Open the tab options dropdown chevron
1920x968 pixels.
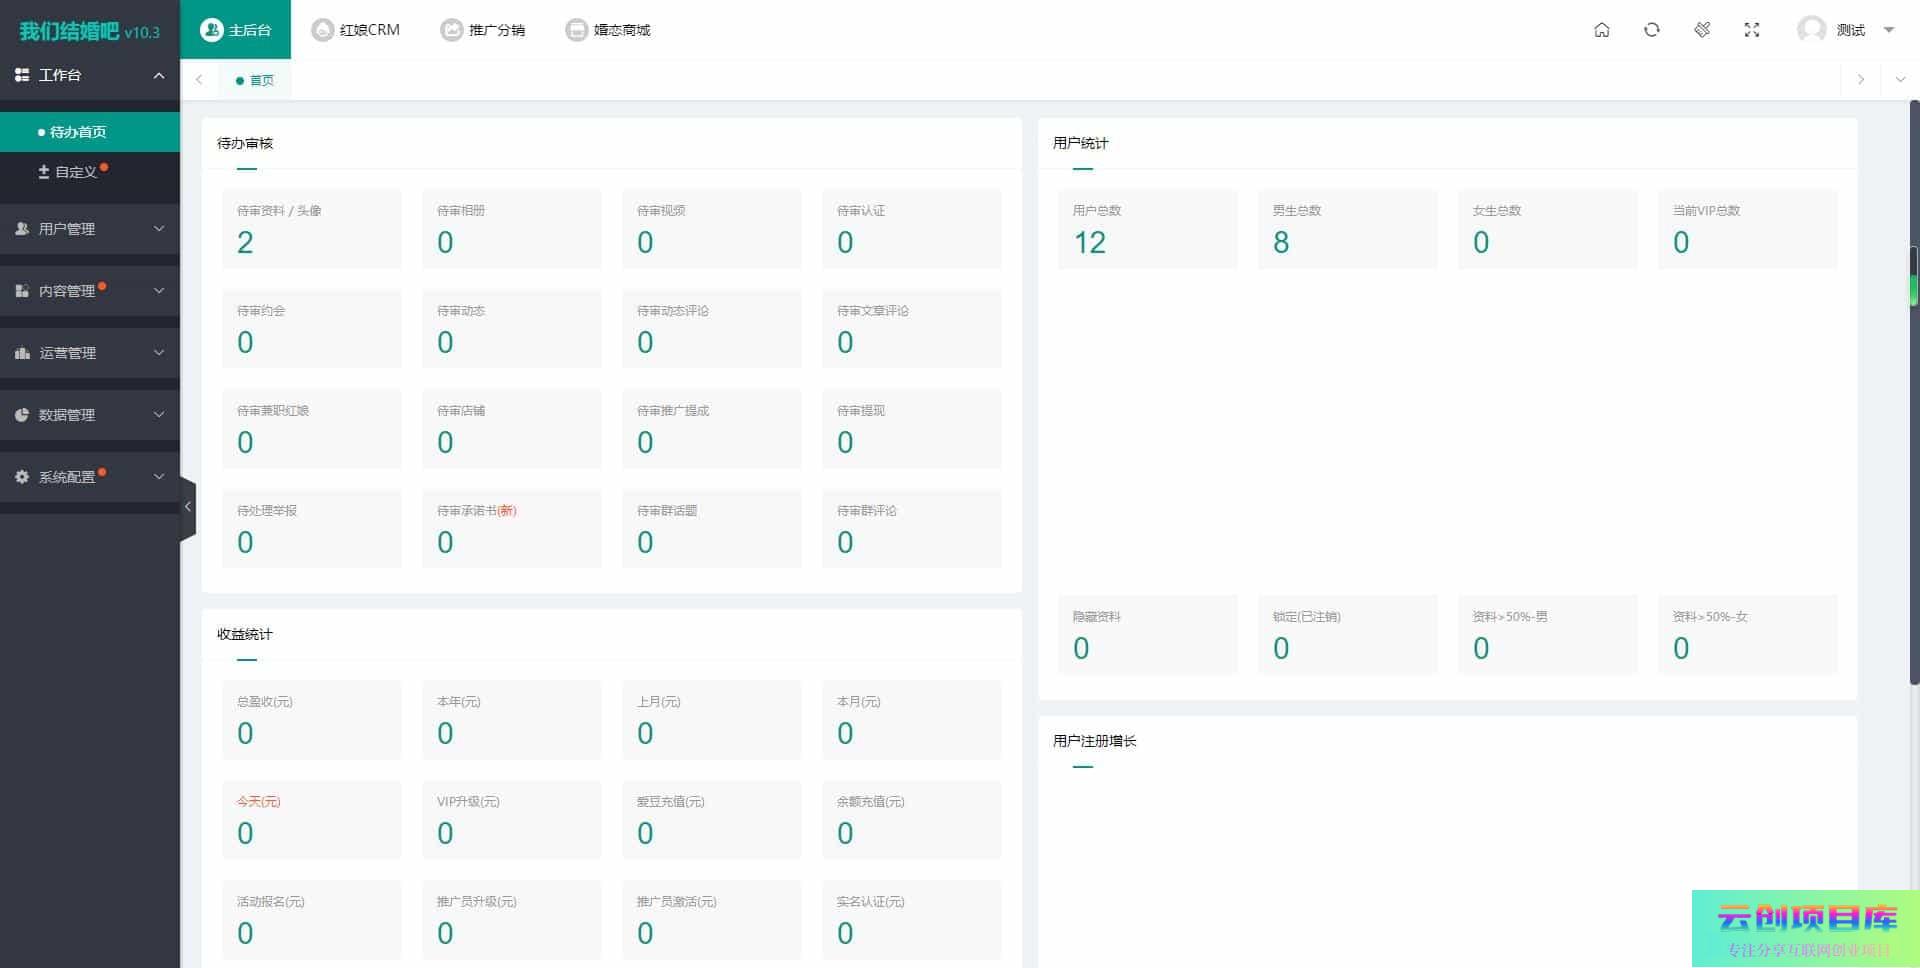coord(1900,80)
